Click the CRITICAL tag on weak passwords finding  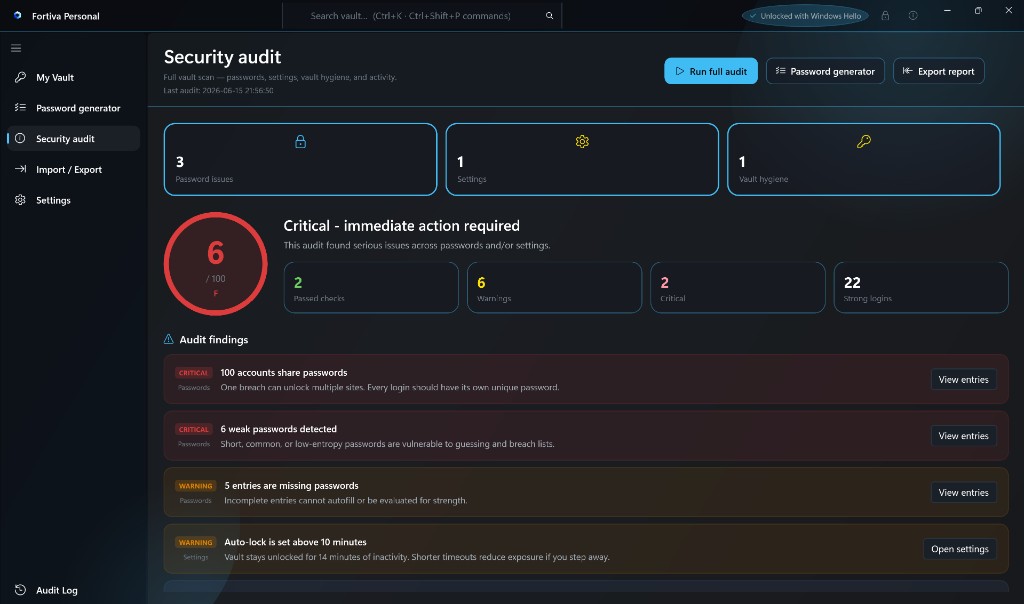193,429
